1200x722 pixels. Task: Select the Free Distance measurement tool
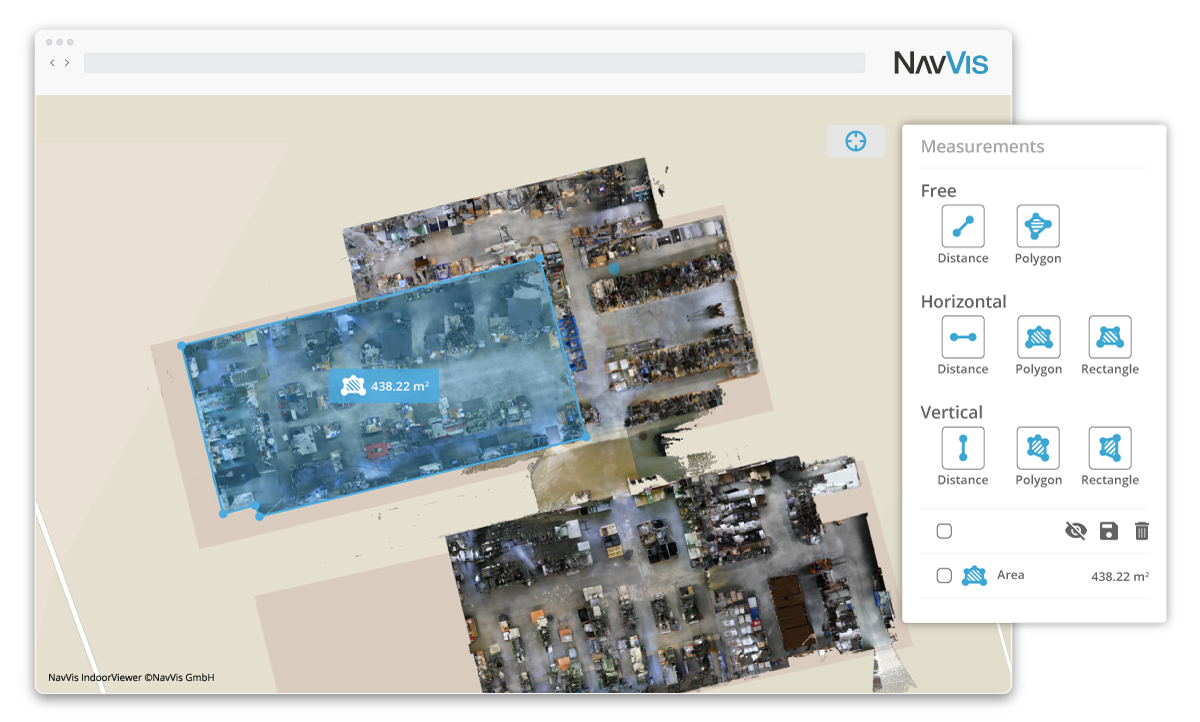963,227
